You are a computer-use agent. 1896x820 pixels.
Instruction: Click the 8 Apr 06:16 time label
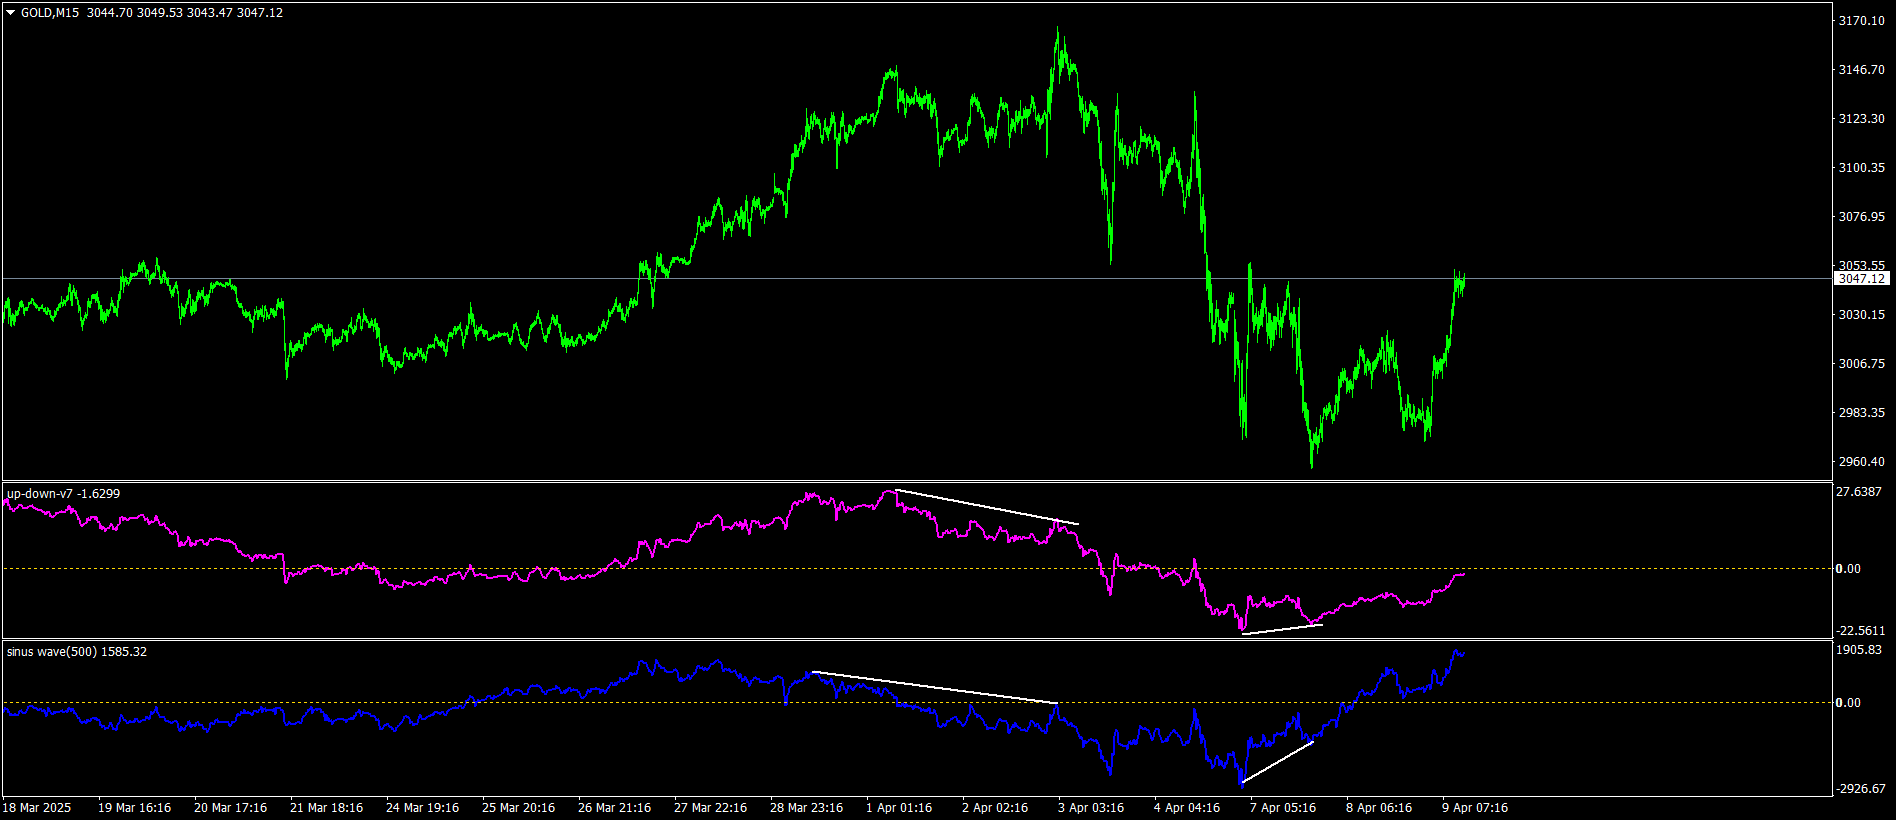tap(1379, 808)
